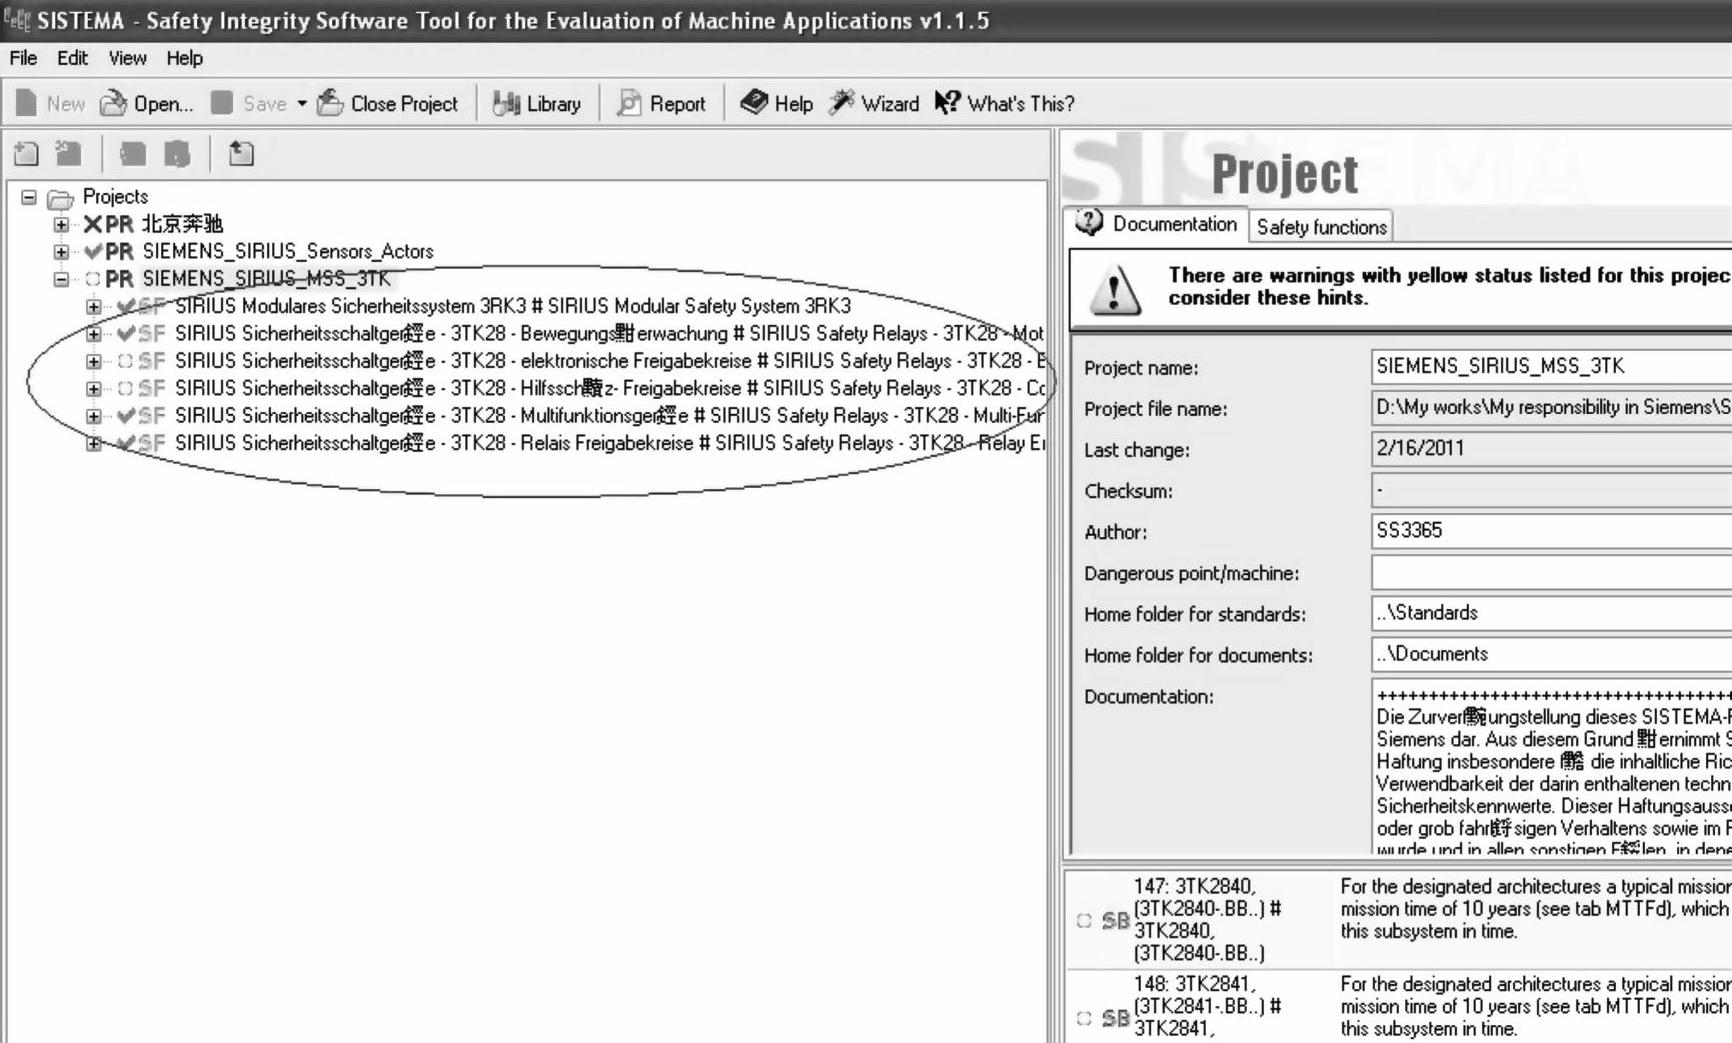Expand the 3TK28 Bewegungsüberwachung safety function
The height and width of the screenshot is (1043, 1732).
tap(93, 333)
